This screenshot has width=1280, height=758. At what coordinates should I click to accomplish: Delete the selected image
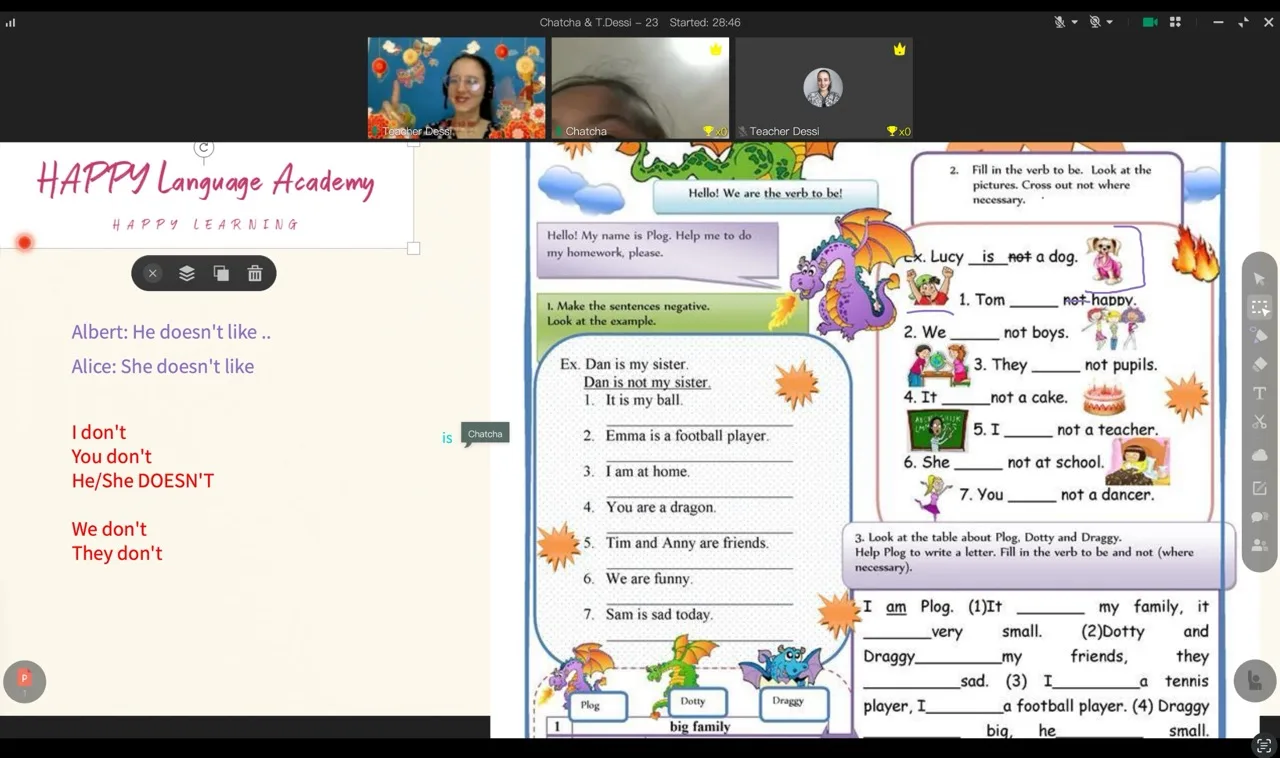(x=255, y=273)
